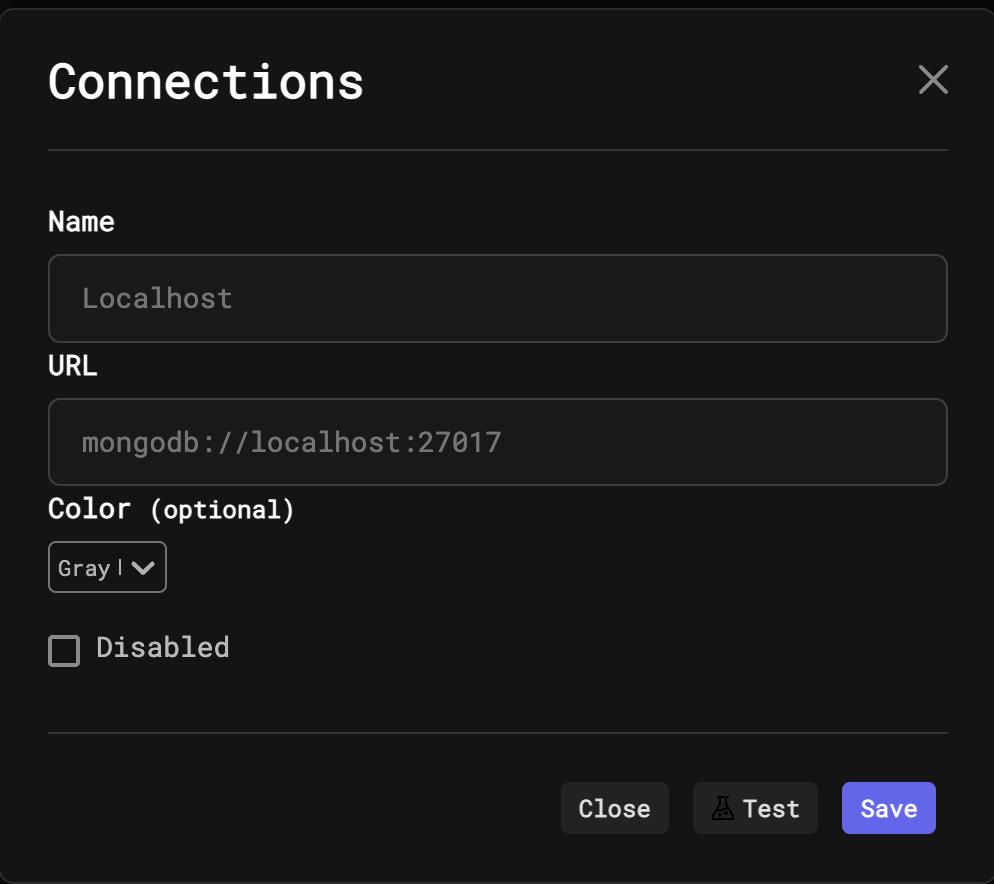Test the MongoDB connection

tap(755, 808)
